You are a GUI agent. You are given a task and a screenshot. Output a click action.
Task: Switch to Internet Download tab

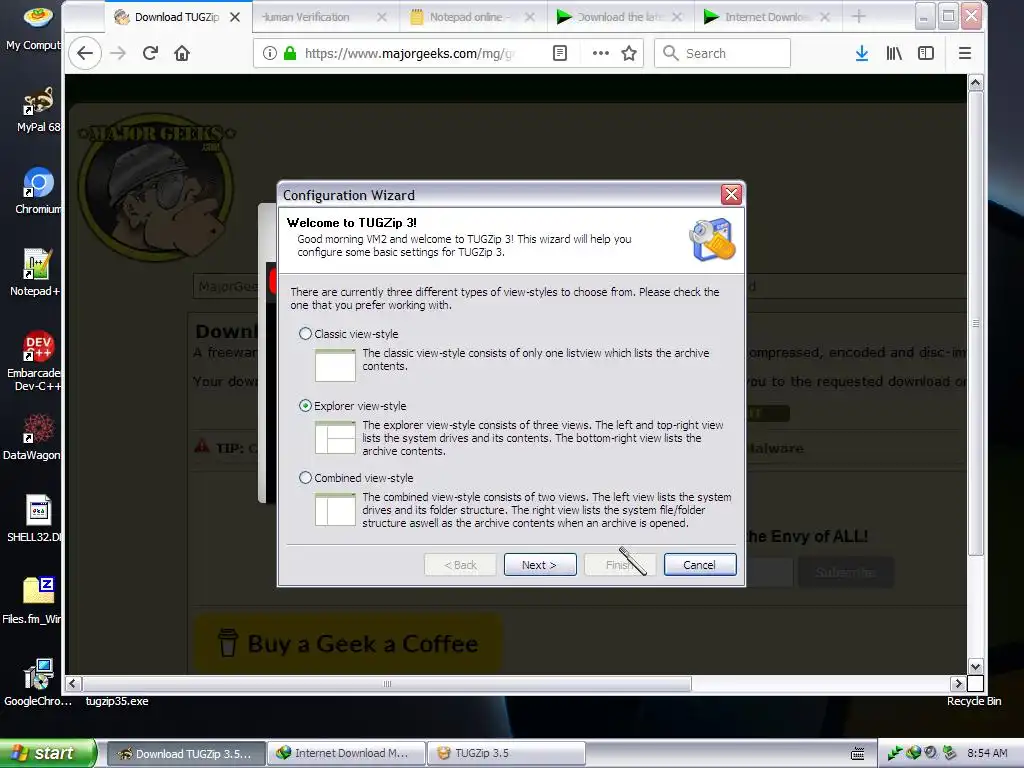(x=766, y=17)
